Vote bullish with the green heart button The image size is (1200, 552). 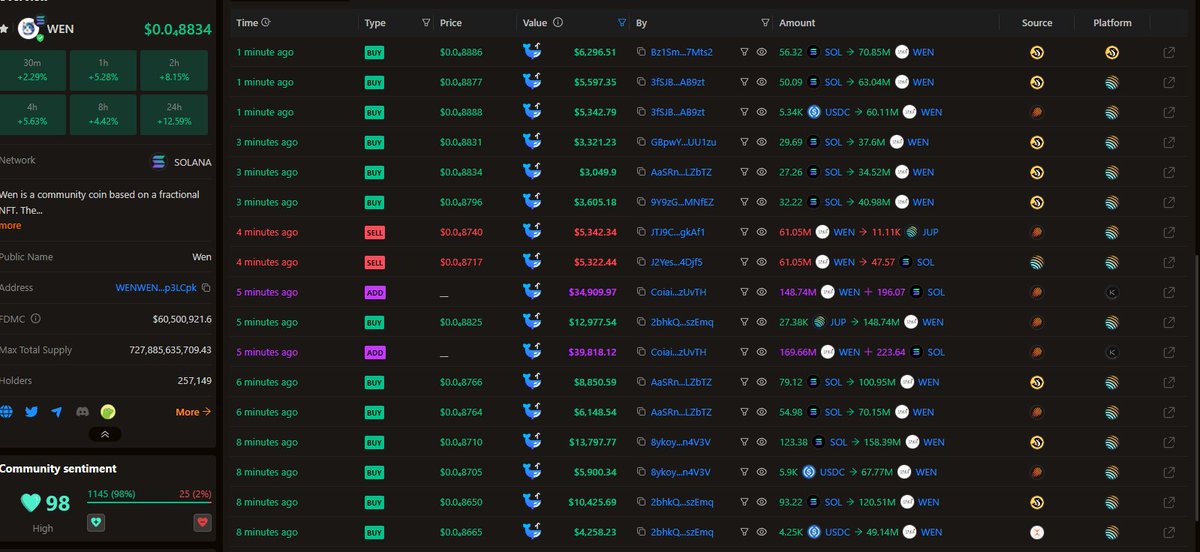pos(96,522)
